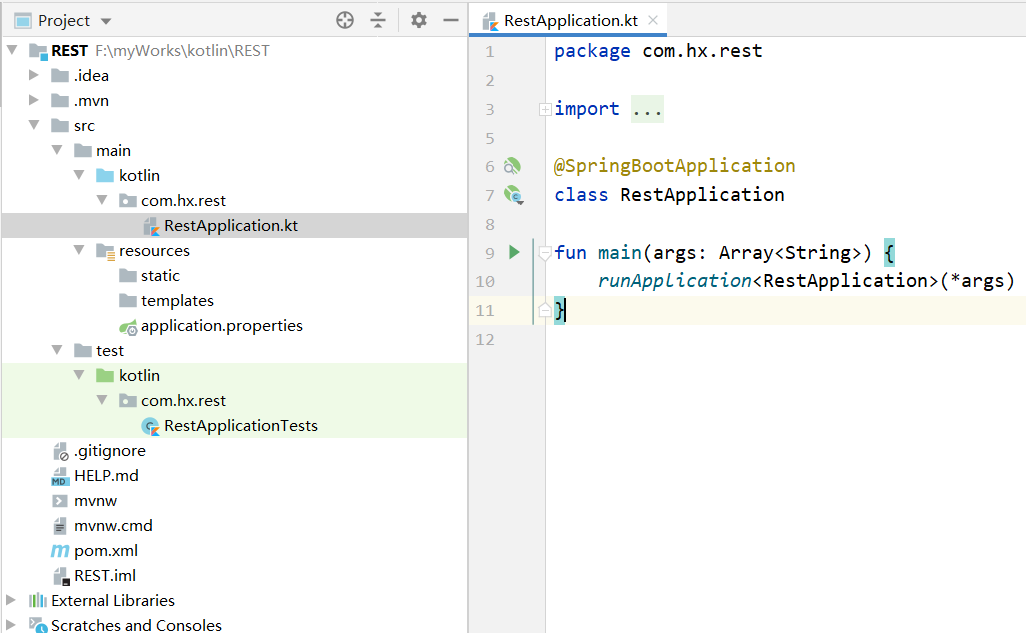1026x633 pixels.
Task: Collapse the test folder
Action: tap(57, 350)
